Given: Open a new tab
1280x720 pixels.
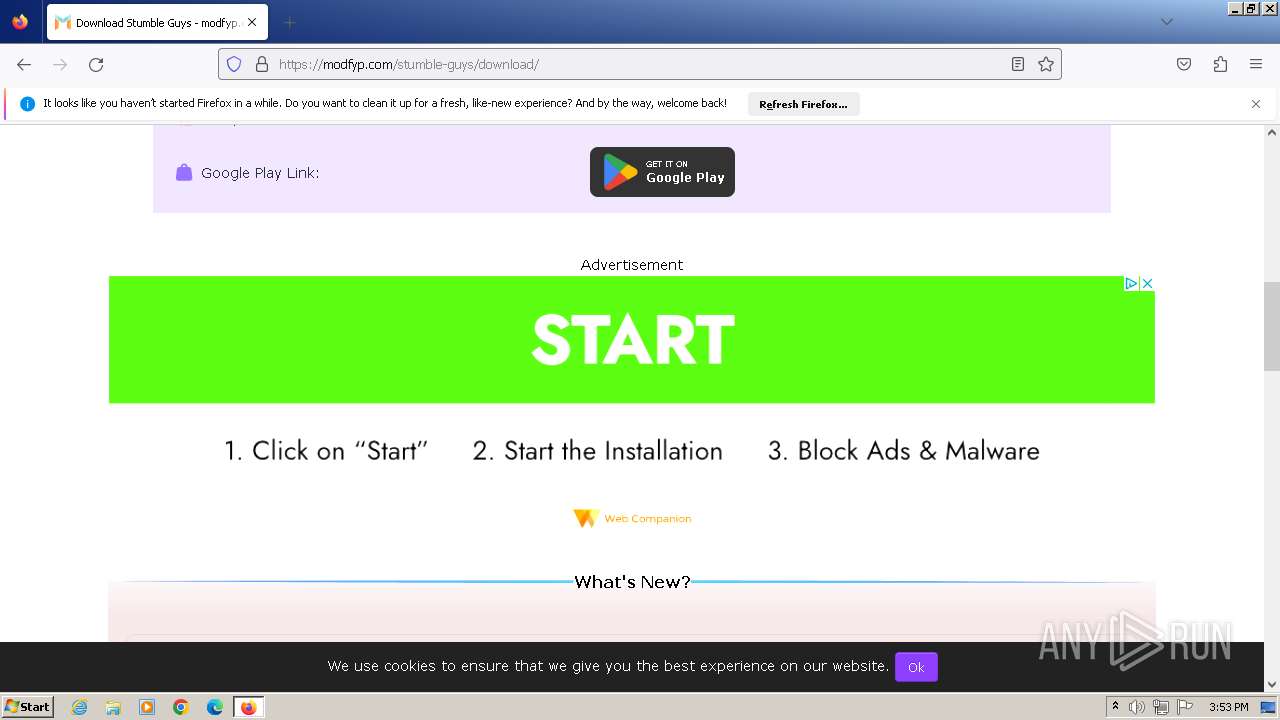Looking at the screenshot, I should (x=289, y=22).
